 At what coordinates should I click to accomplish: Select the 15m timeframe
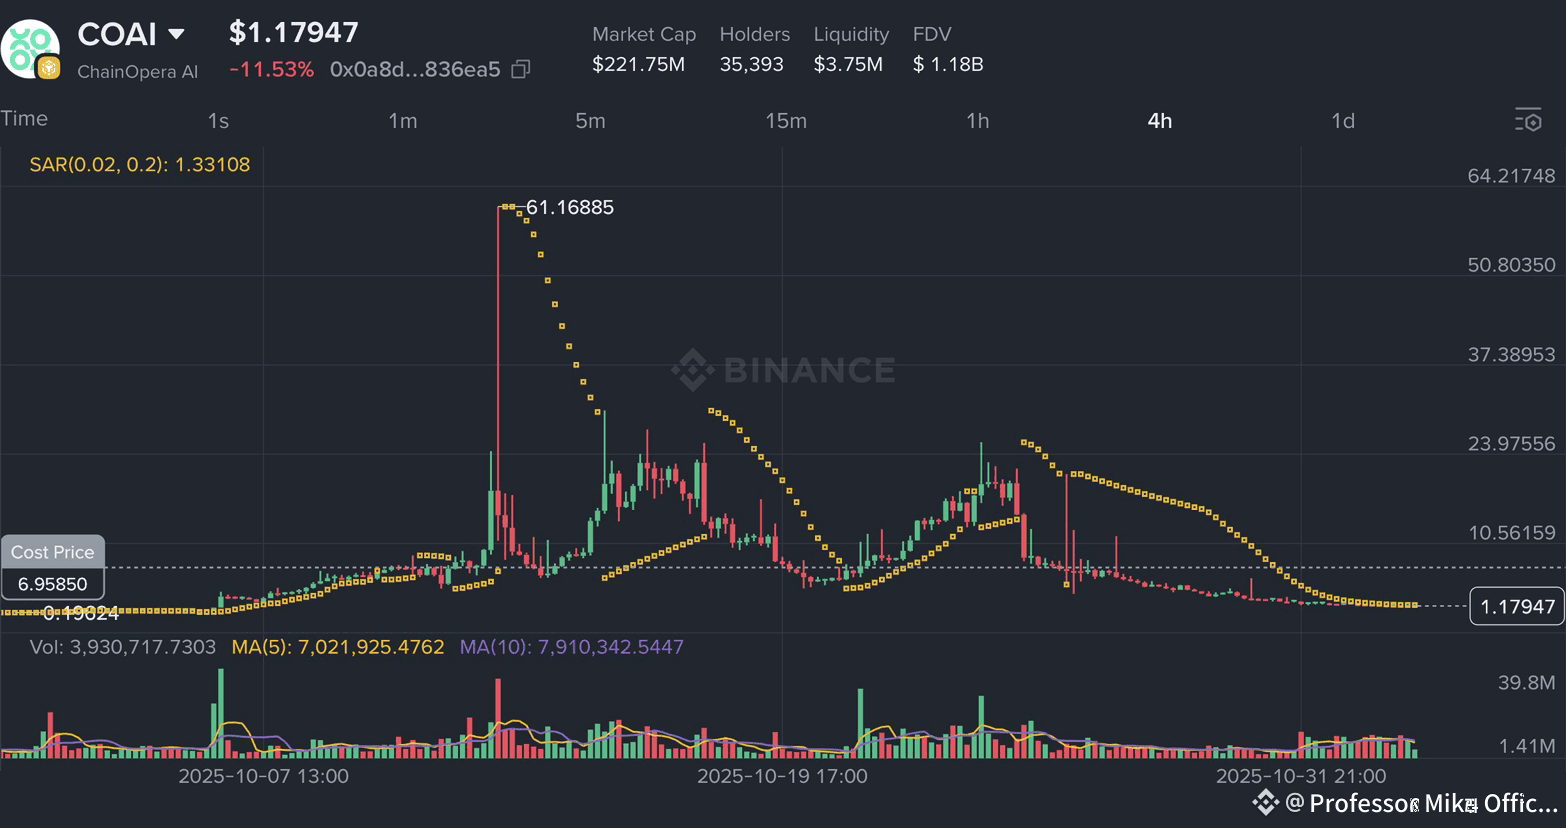[786, 121]
